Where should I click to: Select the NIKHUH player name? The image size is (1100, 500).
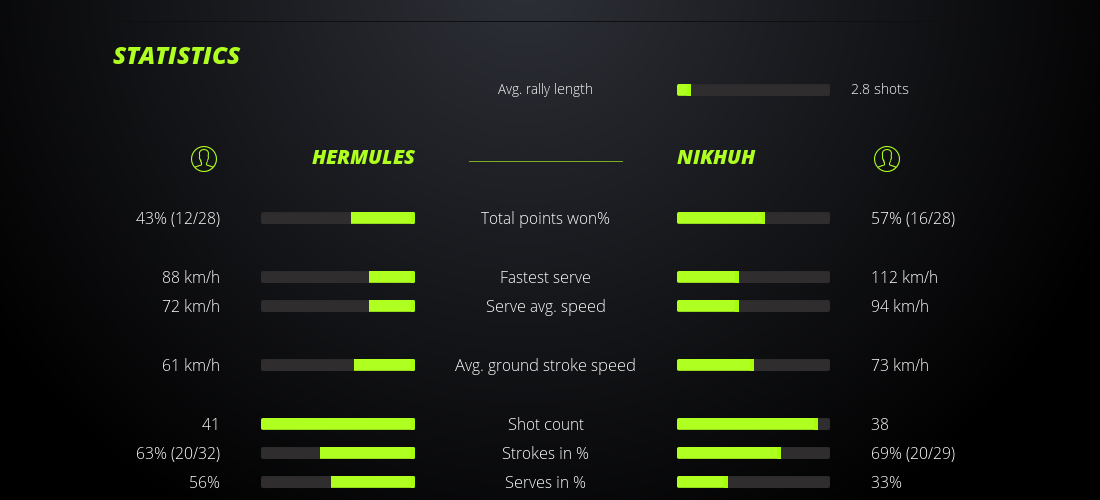(716, 157)
